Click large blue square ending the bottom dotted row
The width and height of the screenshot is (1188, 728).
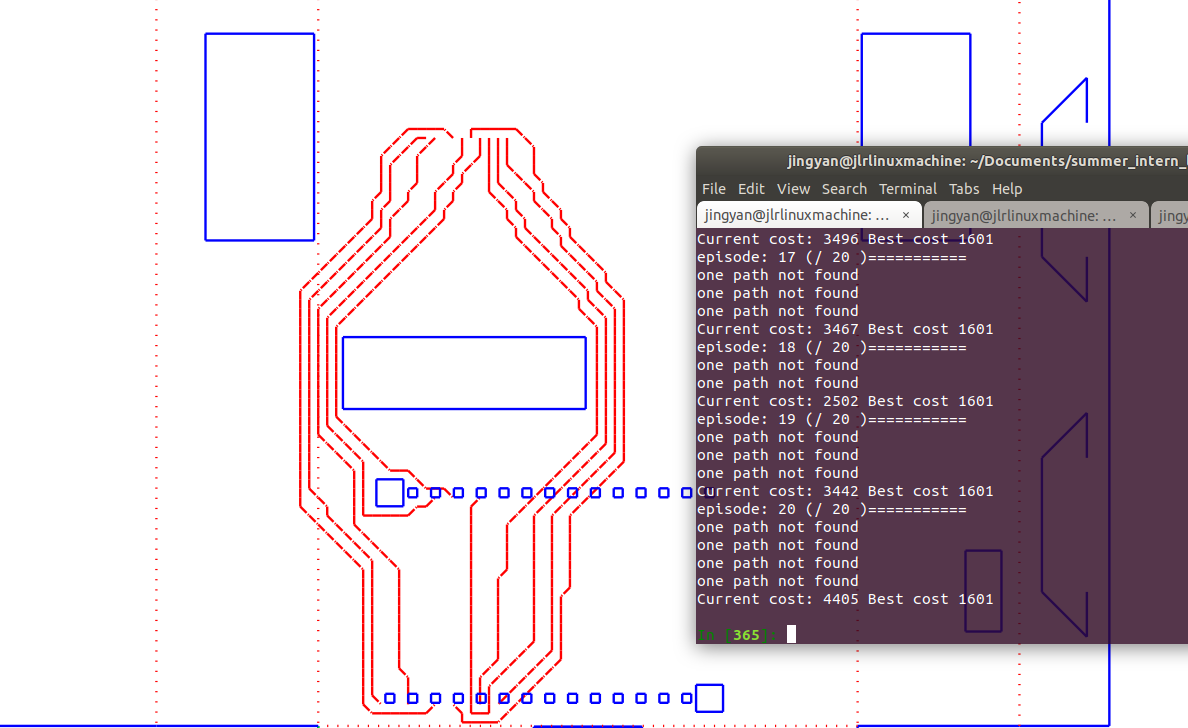709,698
